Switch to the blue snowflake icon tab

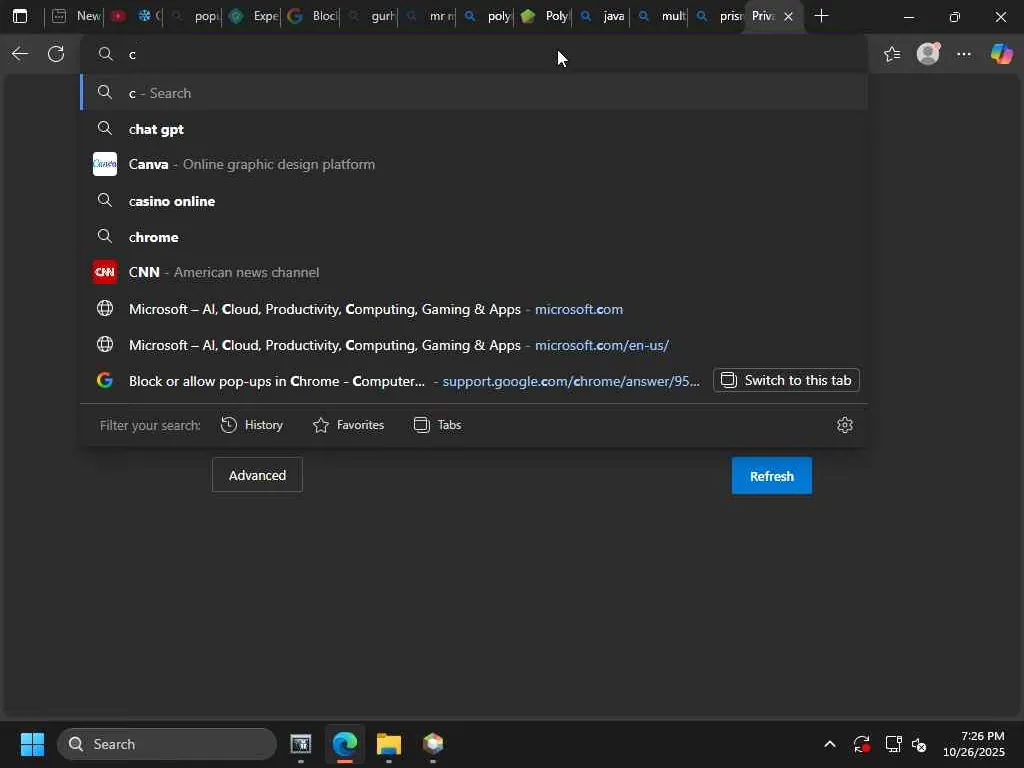pos(148,16)
